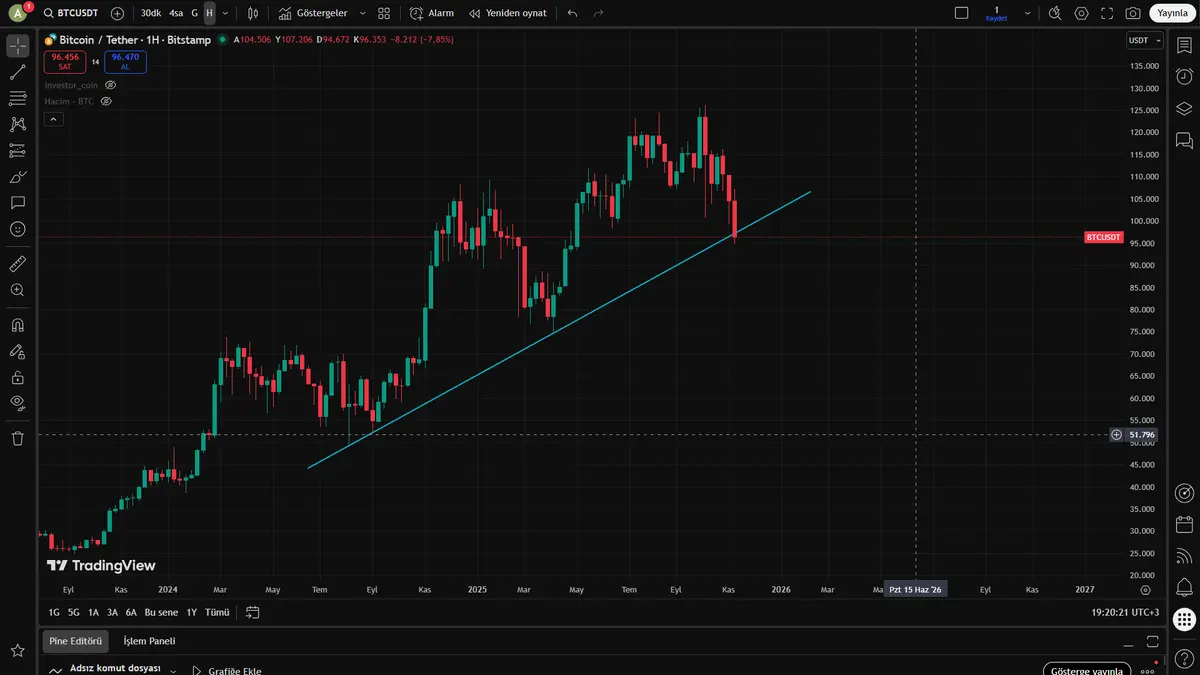This screenshot has width=1200, height=675.
Task: Set date range to 3A
Action: click(112, 612)
